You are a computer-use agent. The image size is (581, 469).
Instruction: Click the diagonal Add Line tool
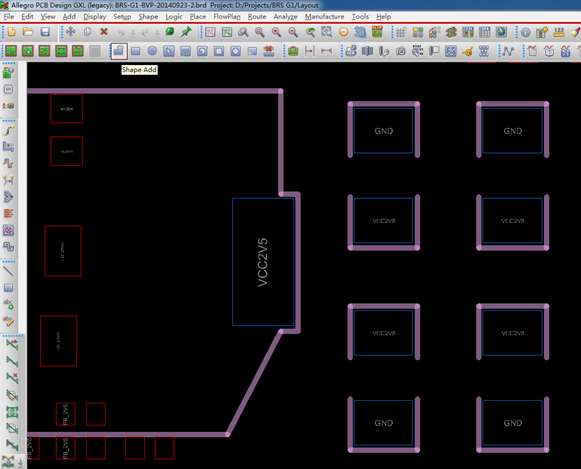[x=9, y=271]
